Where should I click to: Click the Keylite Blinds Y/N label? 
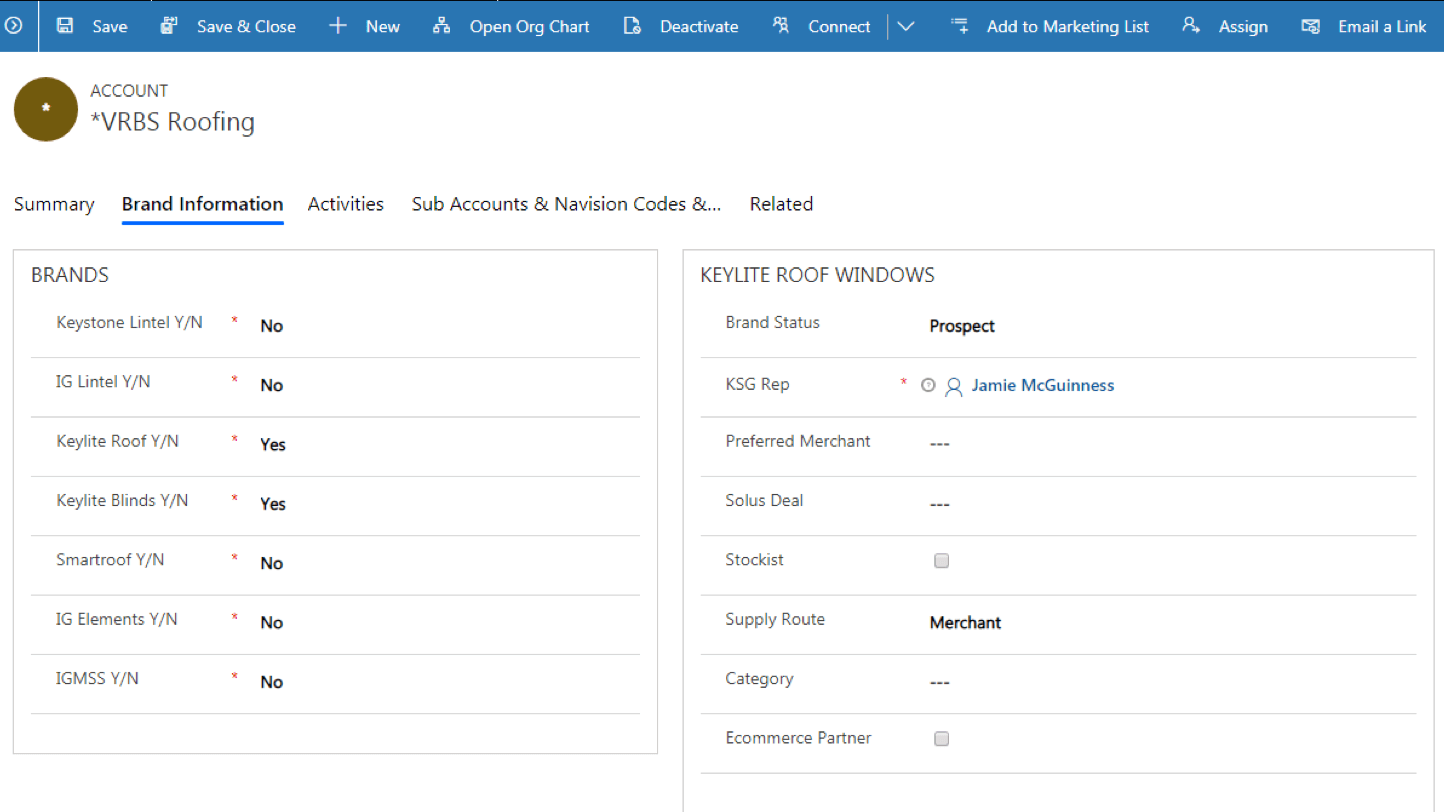pyautogui.click(x=122, y=500)
